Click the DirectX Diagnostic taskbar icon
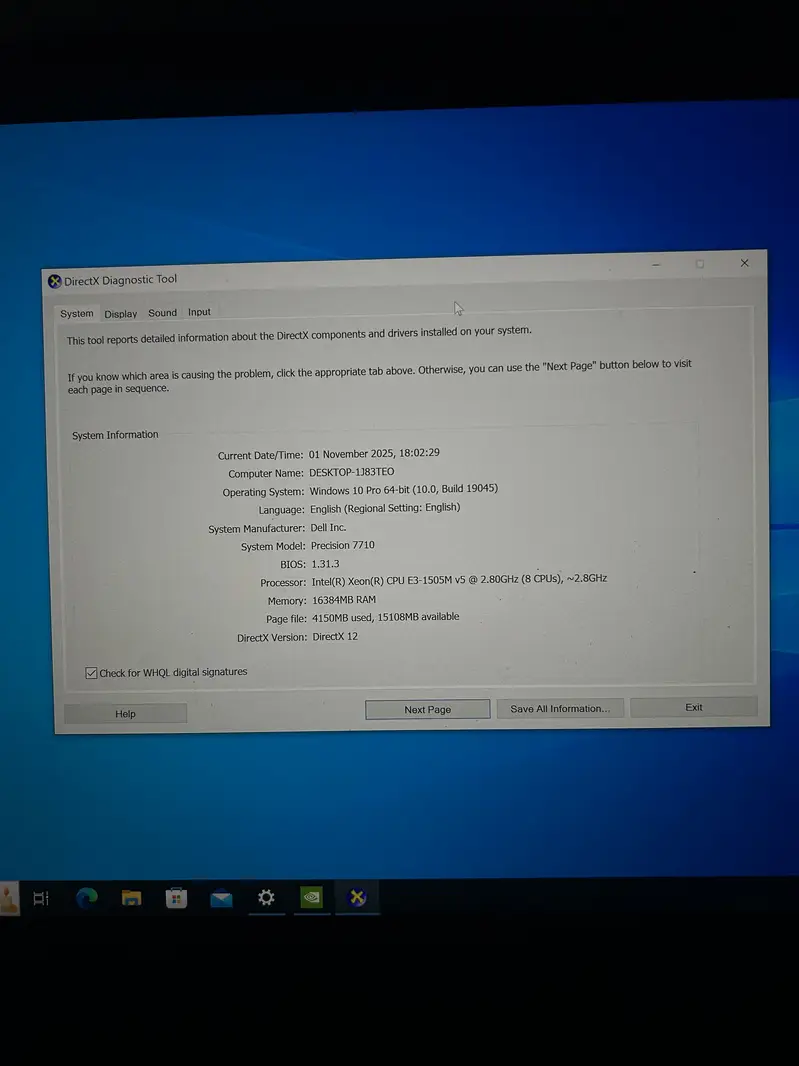Image resolution: width=799 pixels, height=1066 pixels. click(x=357, y=898)
